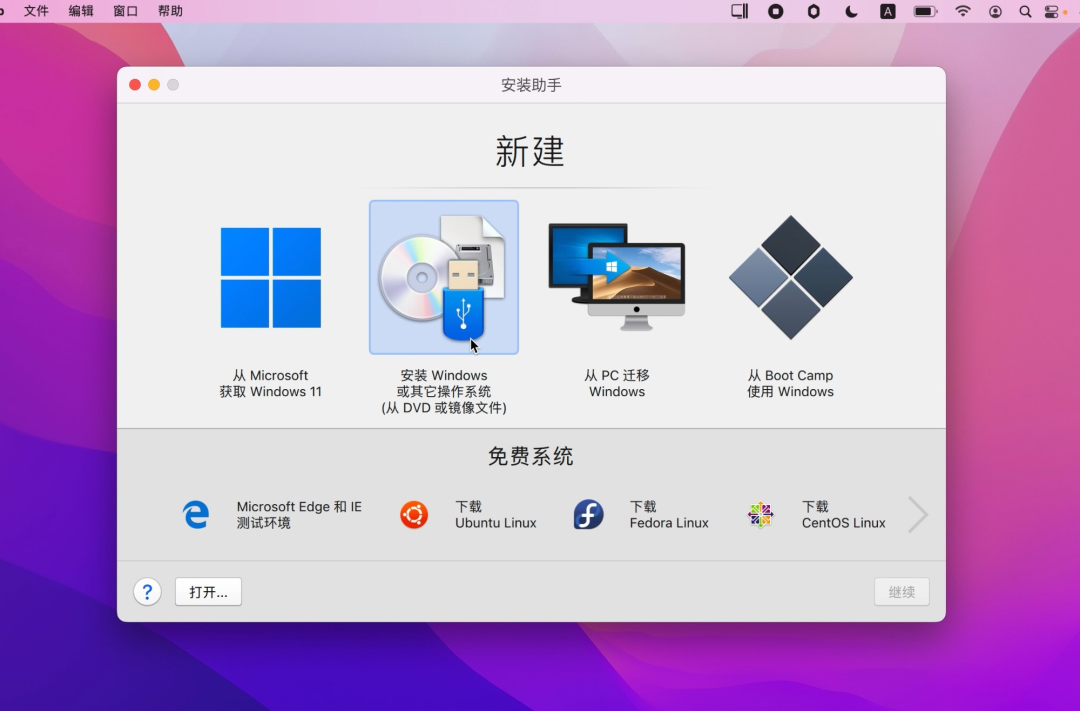The image size is (1080, 711).
Task: Open the 帮助 menu
Action: pyautogui.click(x=168, y=11)
